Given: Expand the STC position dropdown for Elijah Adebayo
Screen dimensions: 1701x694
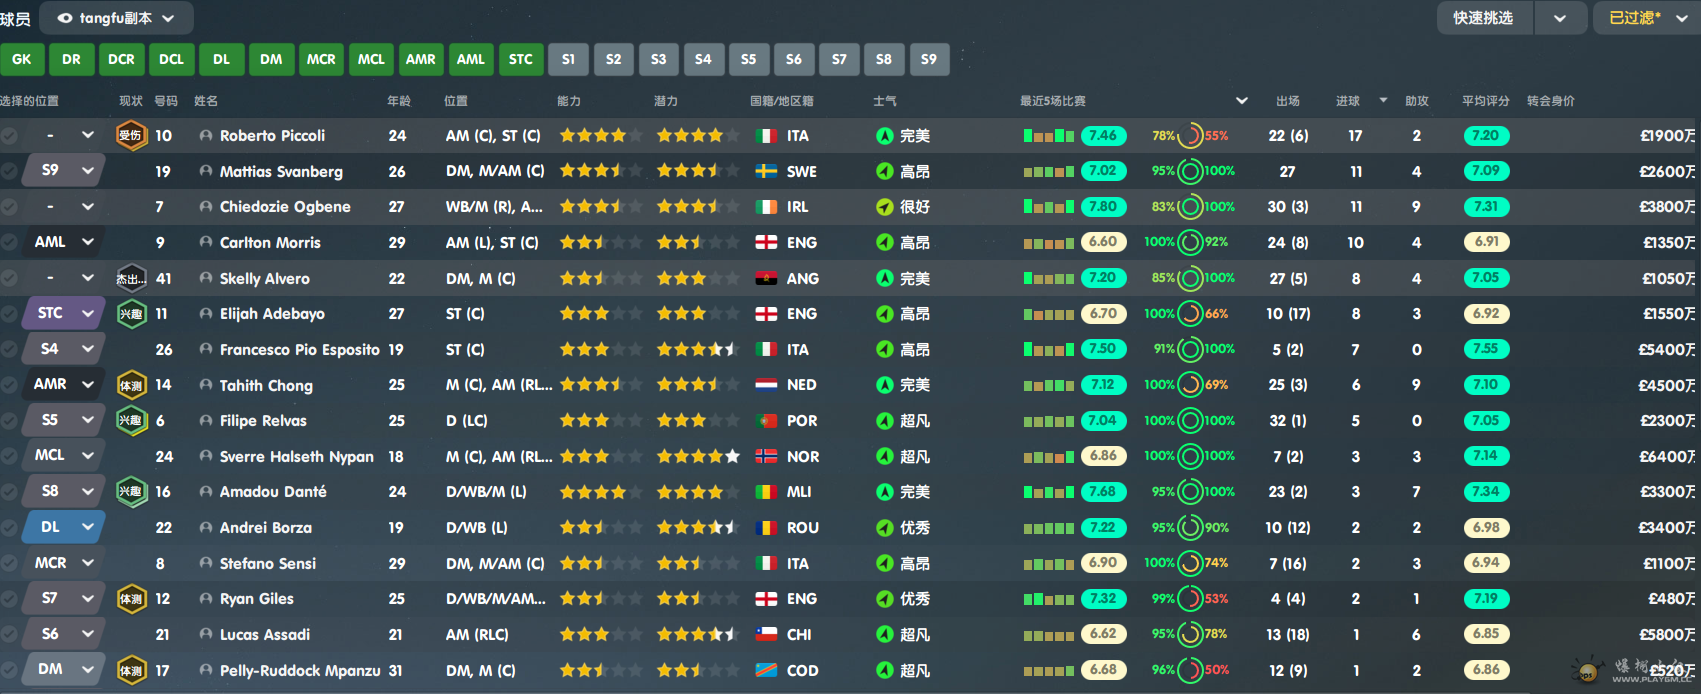Looking at the screenshot, I should tap(88, 314).
